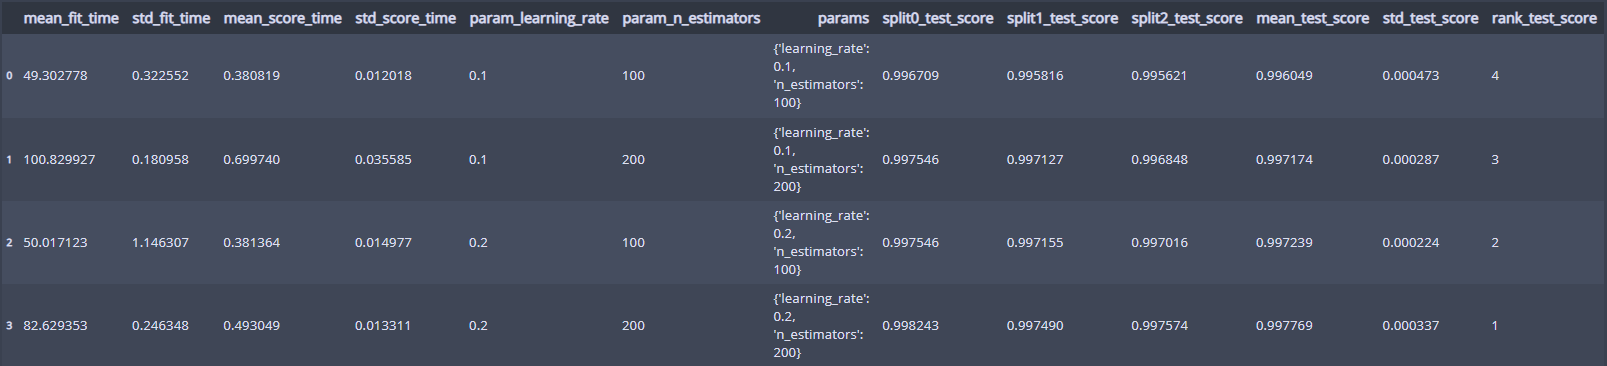Click the rank_test_score column header
1607x366 pixels.
(x=1544, y=18)
